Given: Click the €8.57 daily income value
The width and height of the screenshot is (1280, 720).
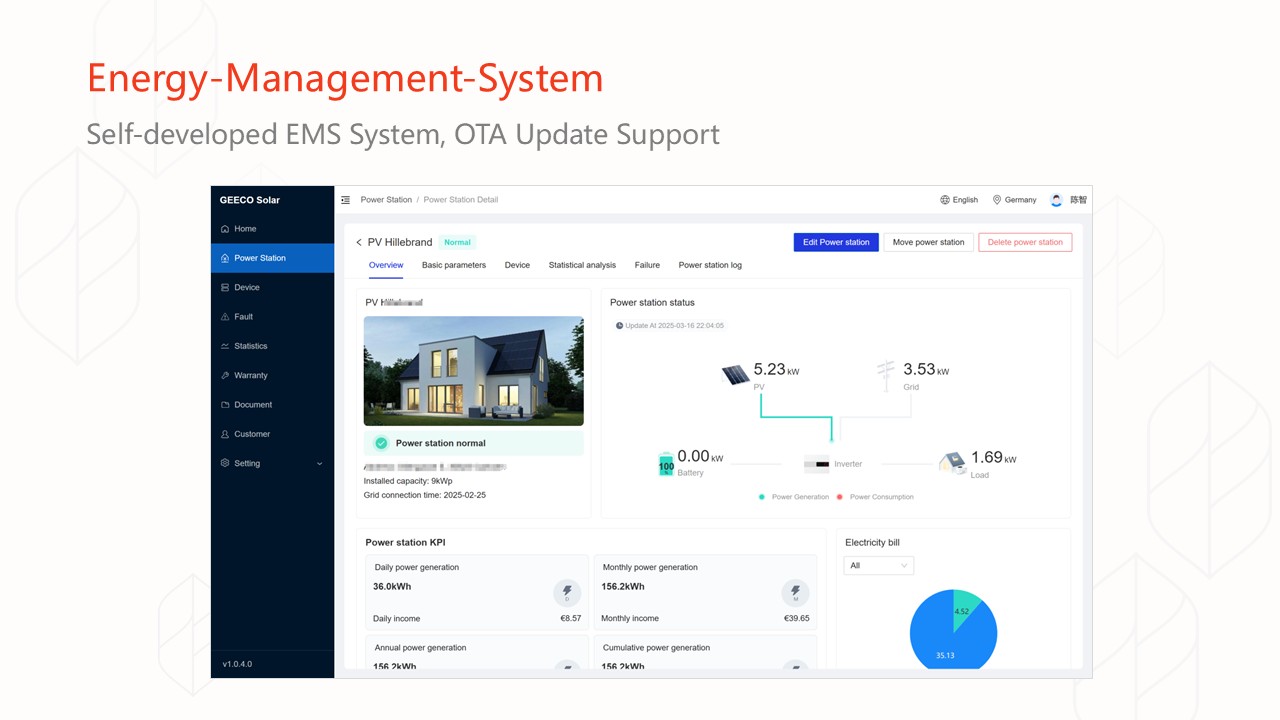Looking at the screenshot, I should pyautogui.click(x=570, y=619).
